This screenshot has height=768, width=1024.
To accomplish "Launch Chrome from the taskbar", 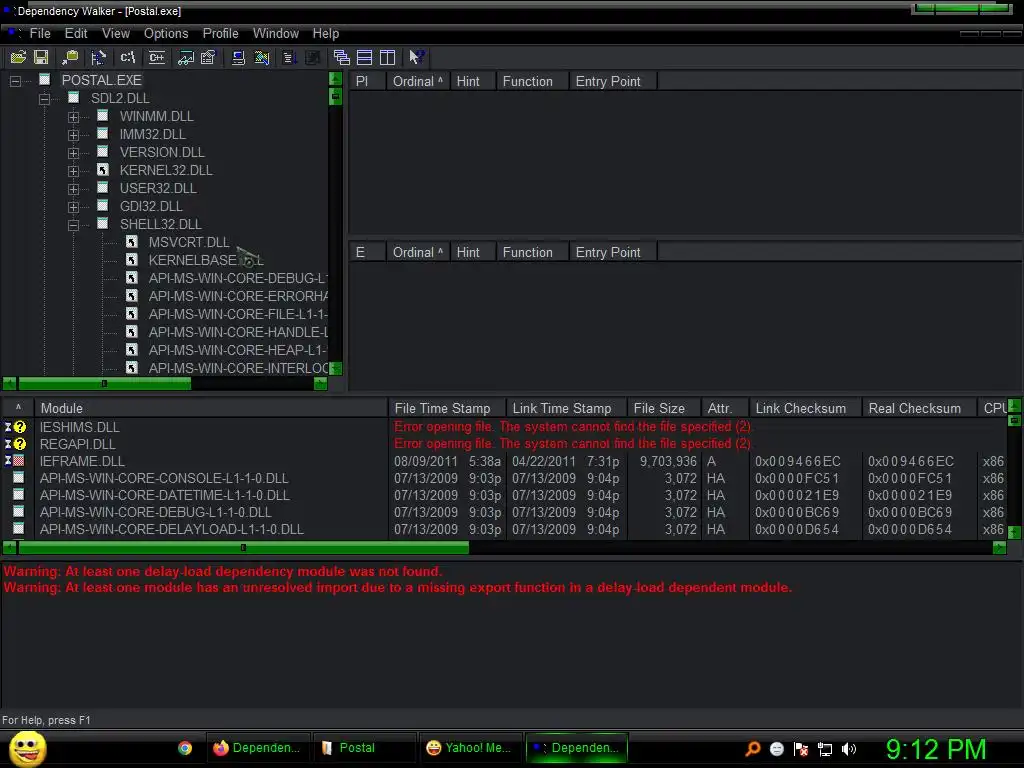I will [x=185, y=748].
